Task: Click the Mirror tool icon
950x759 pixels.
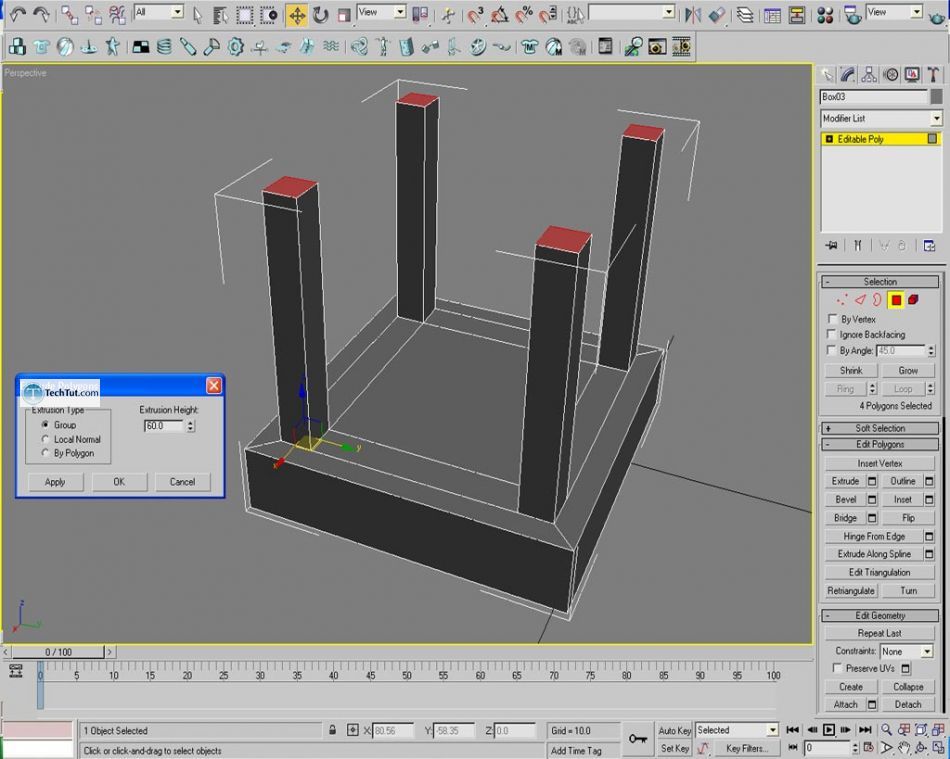Action: pos(693,15)
